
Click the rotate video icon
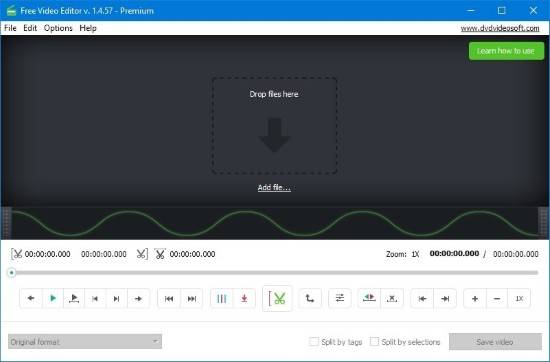(x=310, y=299)
